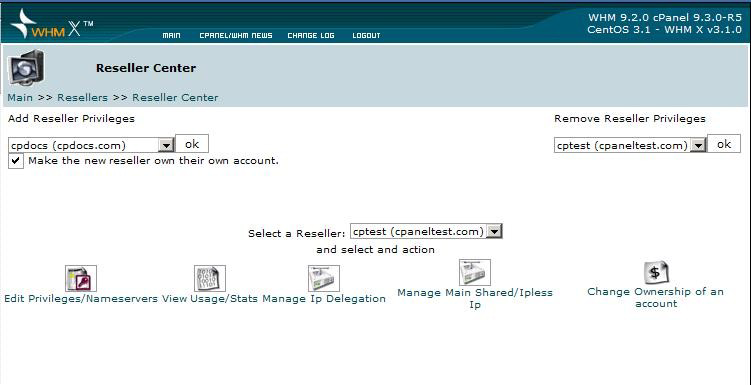Open the Change Log menu item
This screenshot has height=385, width=751.
(x=311, y=35)
